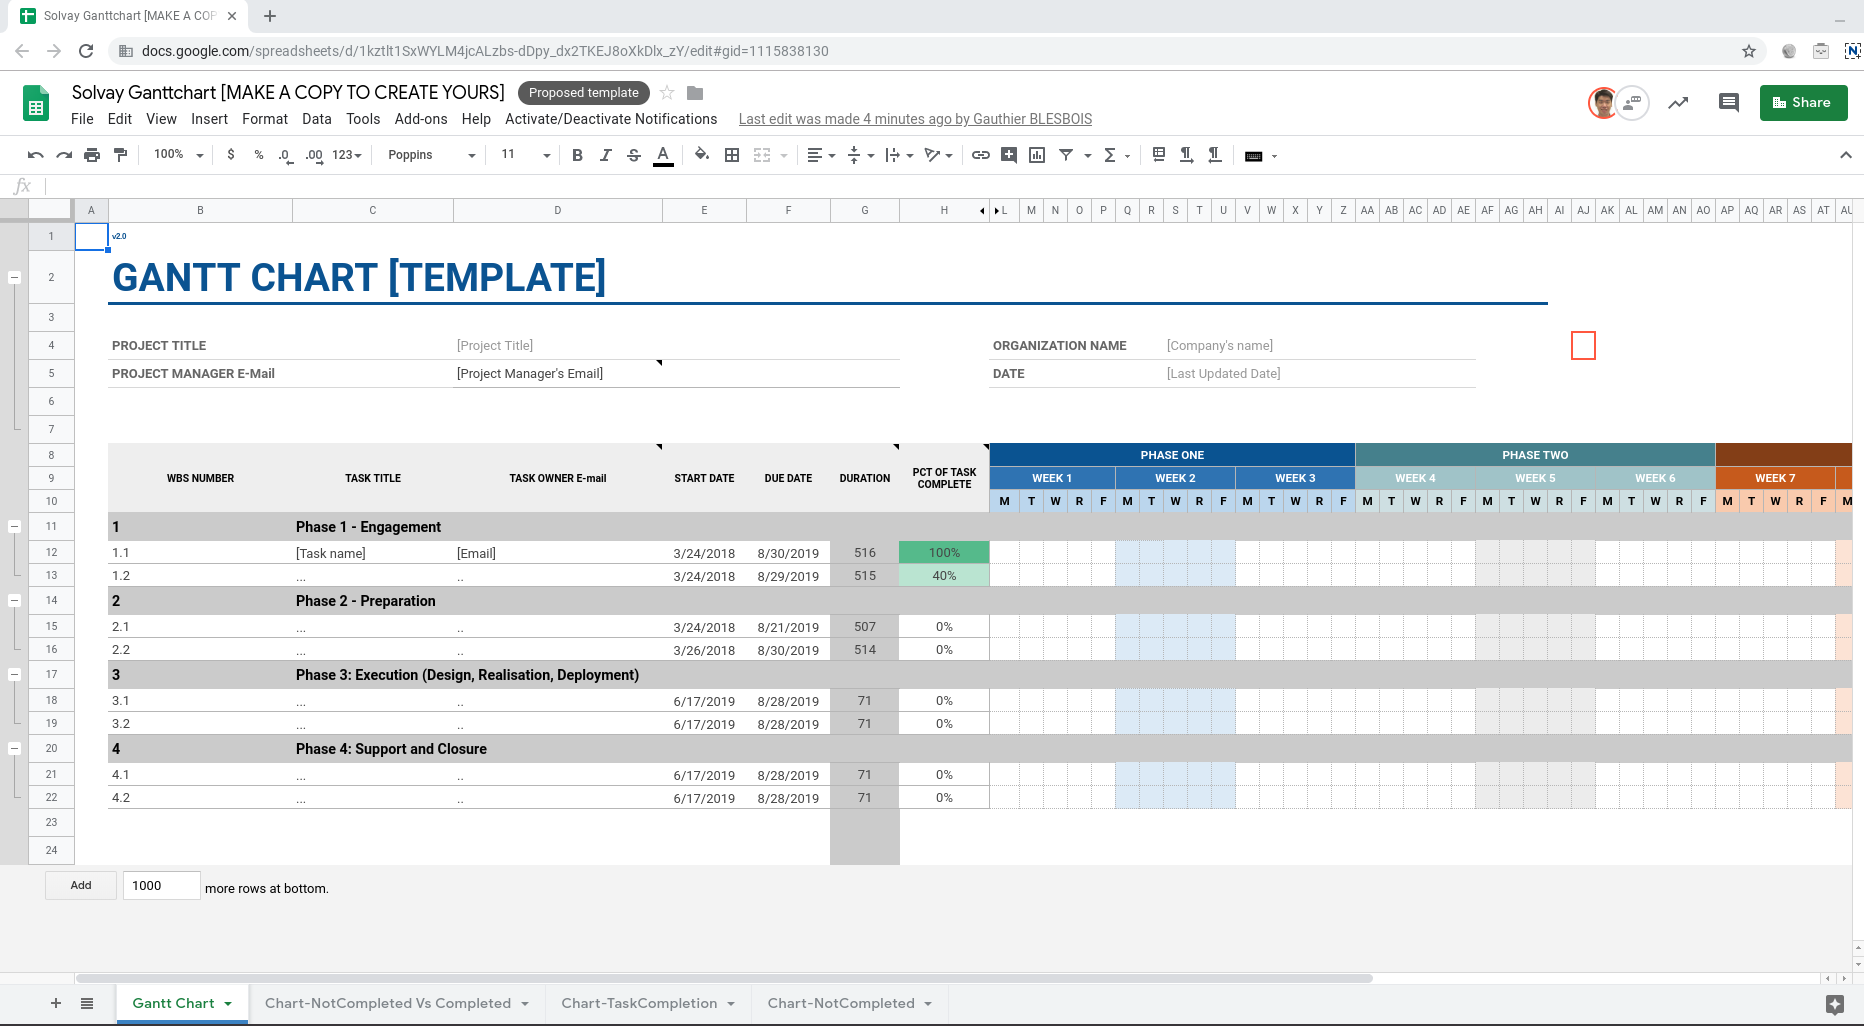Click the Insert chart icon
Viewport: 1864px width, 1026px height.
tap(1037, 155)
